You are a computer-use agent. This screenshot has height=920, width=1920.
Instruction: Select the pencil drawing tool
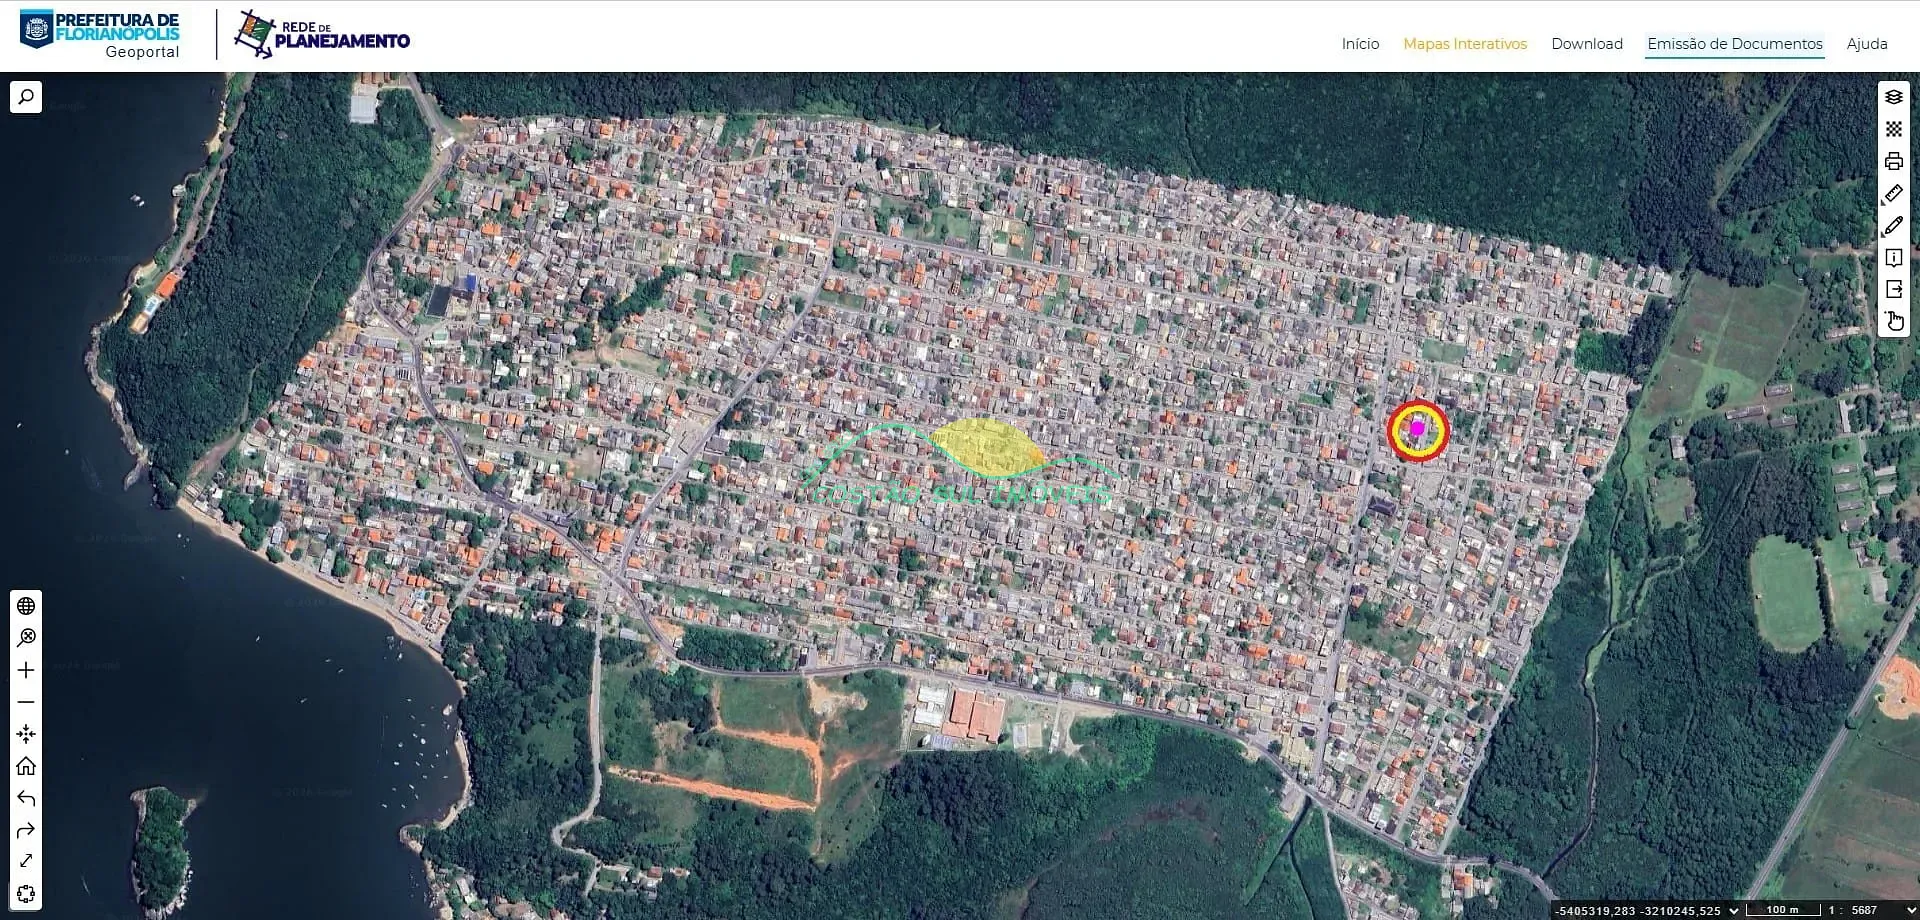point(1893,226)
